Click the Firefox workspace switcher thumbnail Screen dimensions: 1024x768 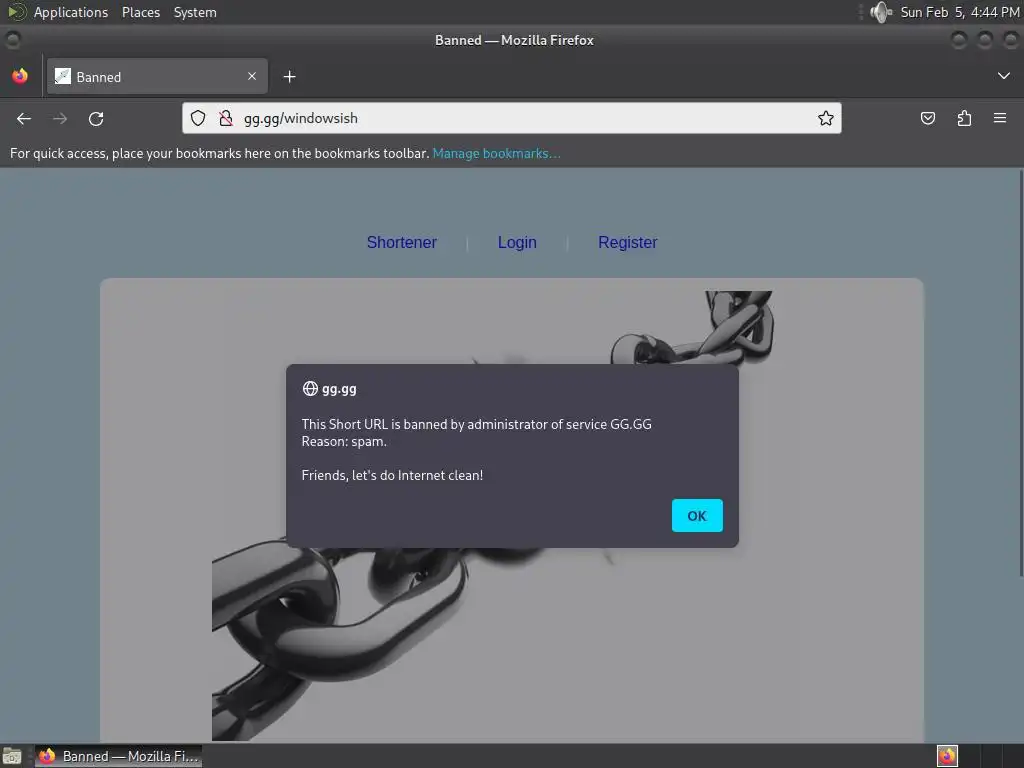[x=947, y=756]
